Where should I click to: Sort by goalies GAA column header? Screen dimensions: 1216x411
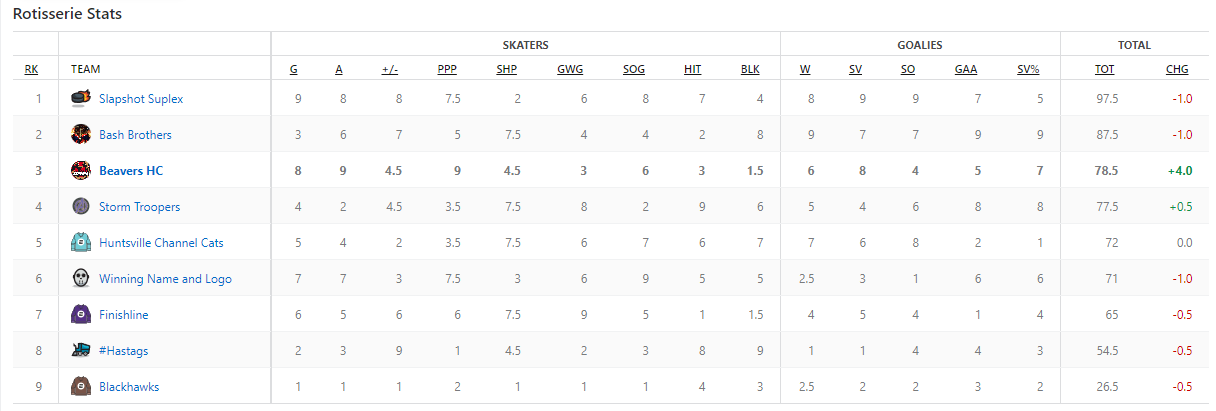(x=966, y=70)
